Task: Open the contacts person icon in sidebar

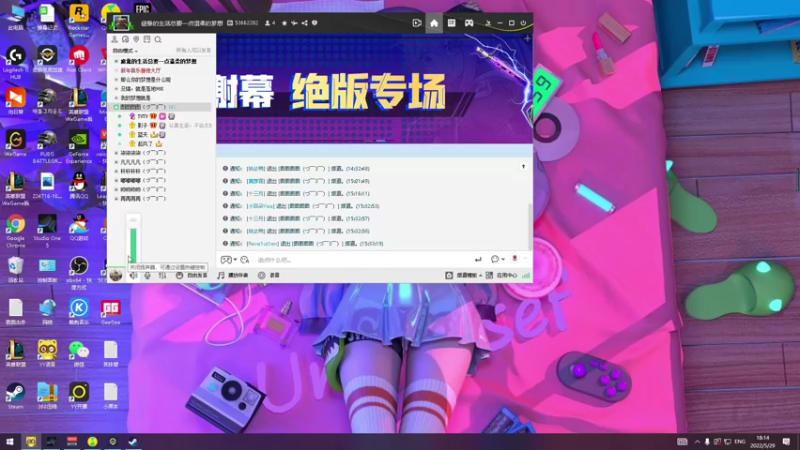Action: pos(115,39)
